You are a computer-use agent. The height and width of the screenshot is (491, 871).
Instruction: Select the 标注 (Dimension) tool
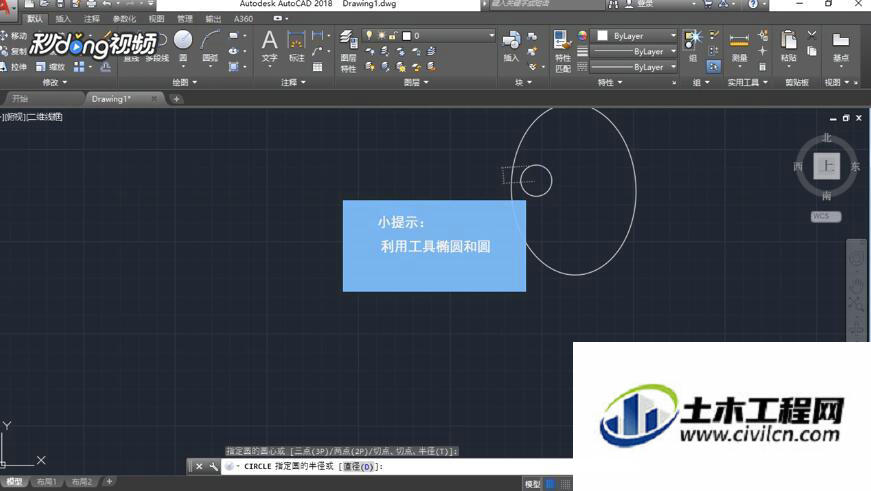tap(296, 47)
